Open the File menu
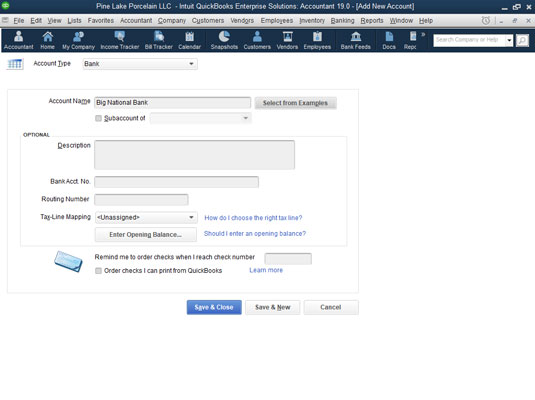The height and width of the screenshot is (400, 535). (19, 20)
